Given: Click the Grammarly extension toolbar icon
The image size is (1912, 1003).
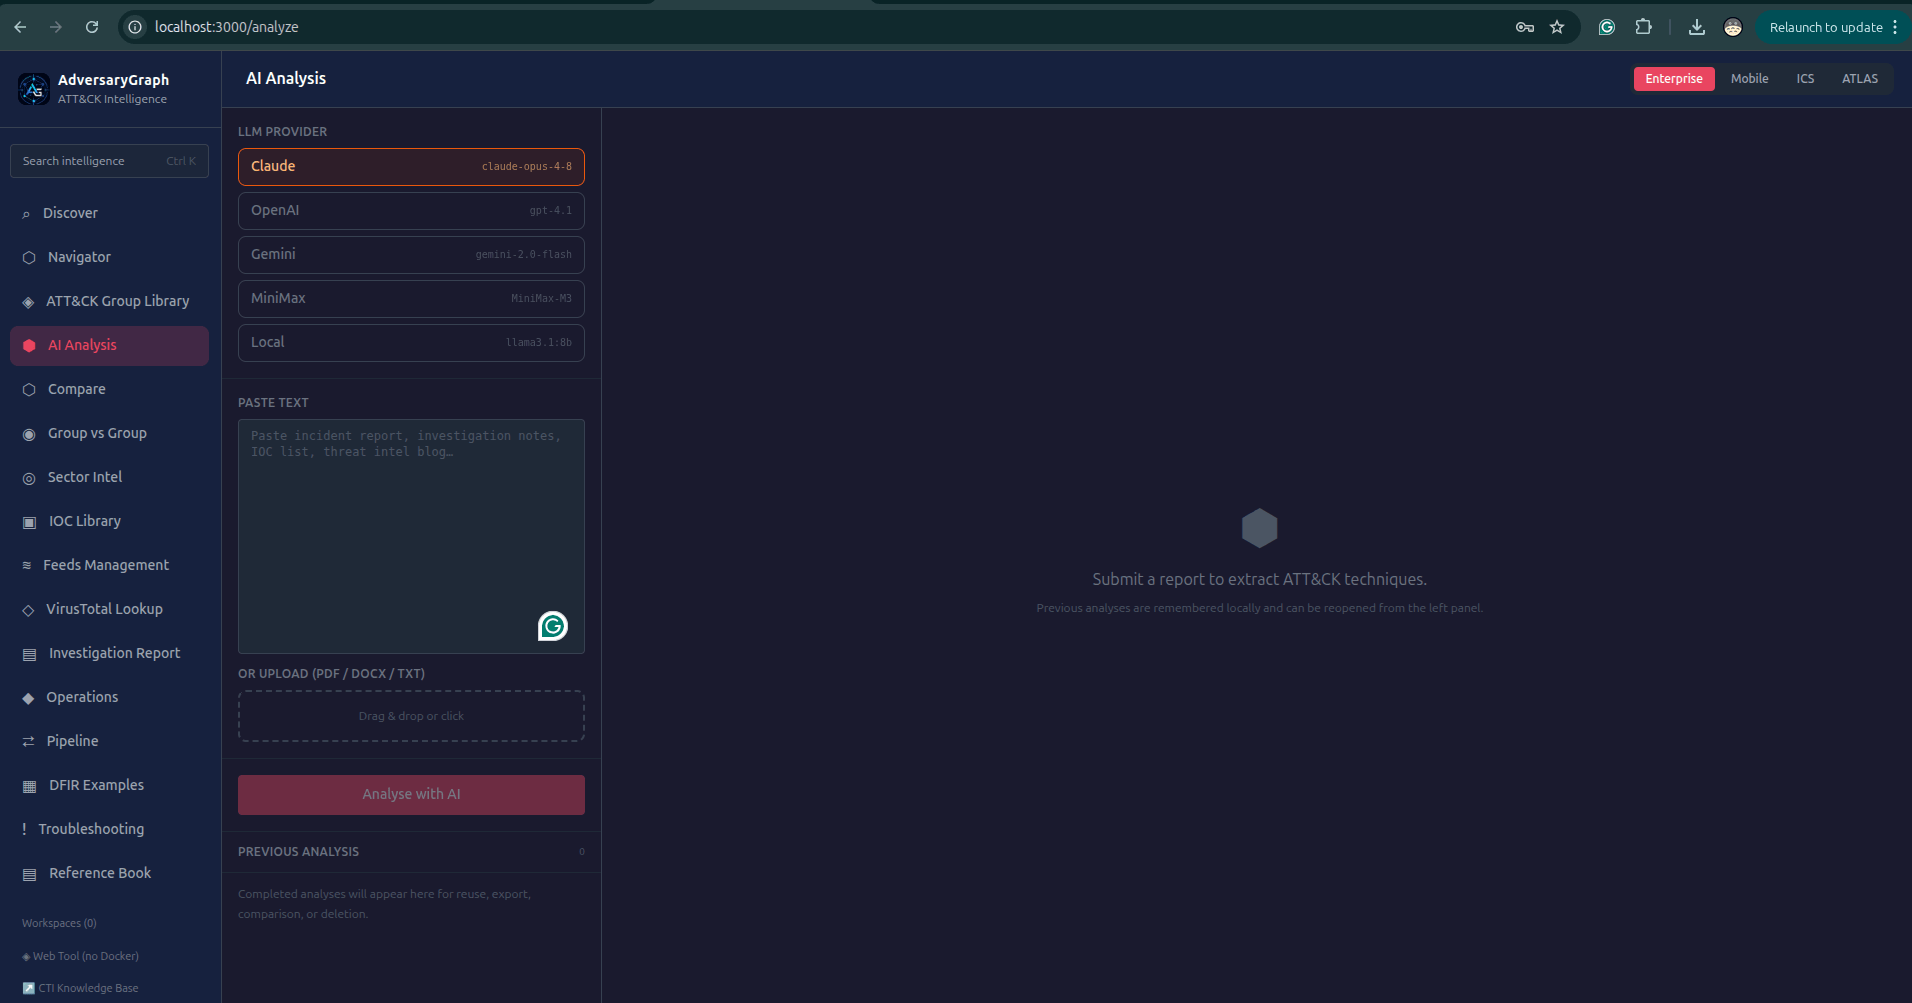Looking at the screenshot, I should point(1607,27).
